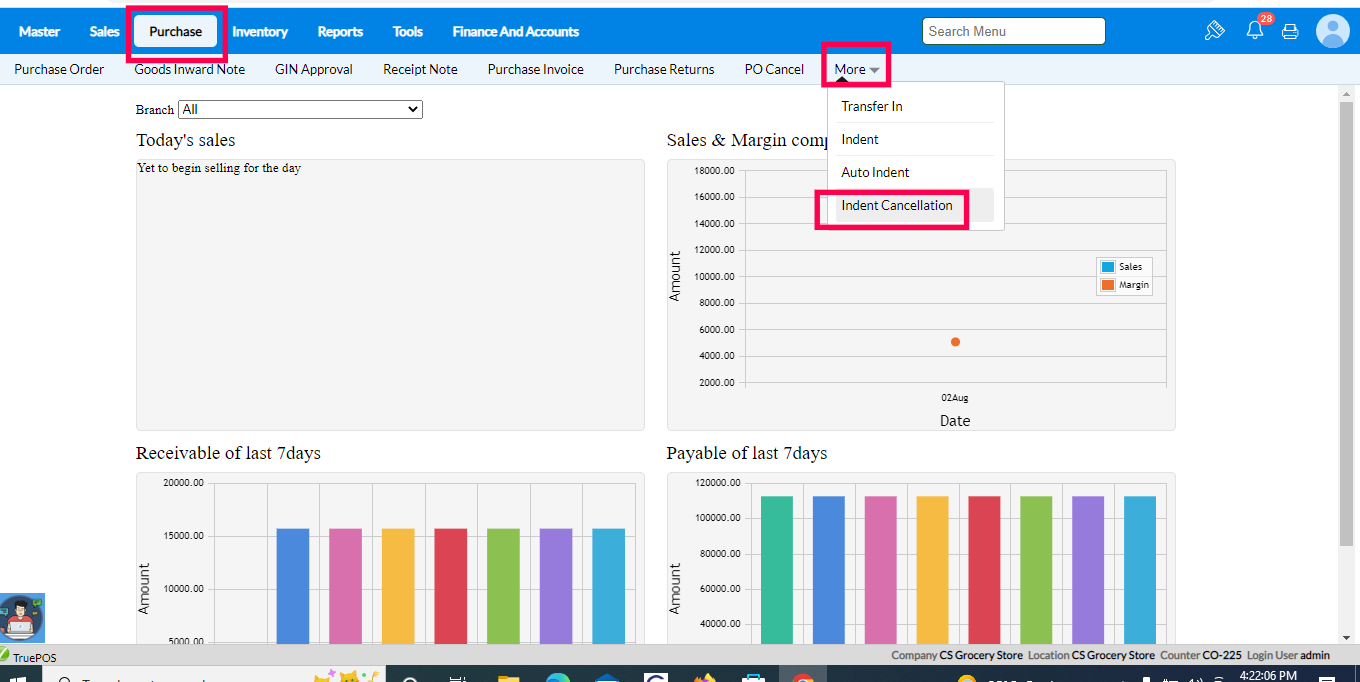Open the support agent chat icon

point(22,618)
